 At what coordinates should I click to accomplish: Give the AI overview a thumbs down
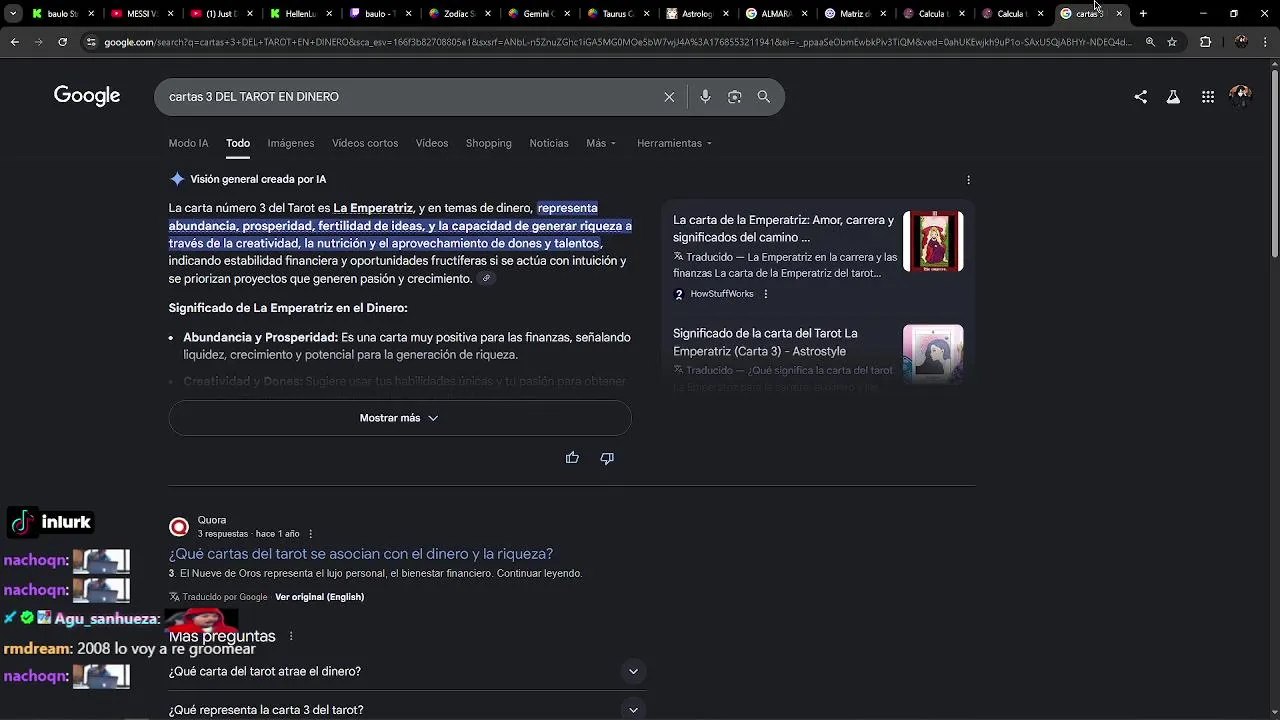click(x=607, y=458)
